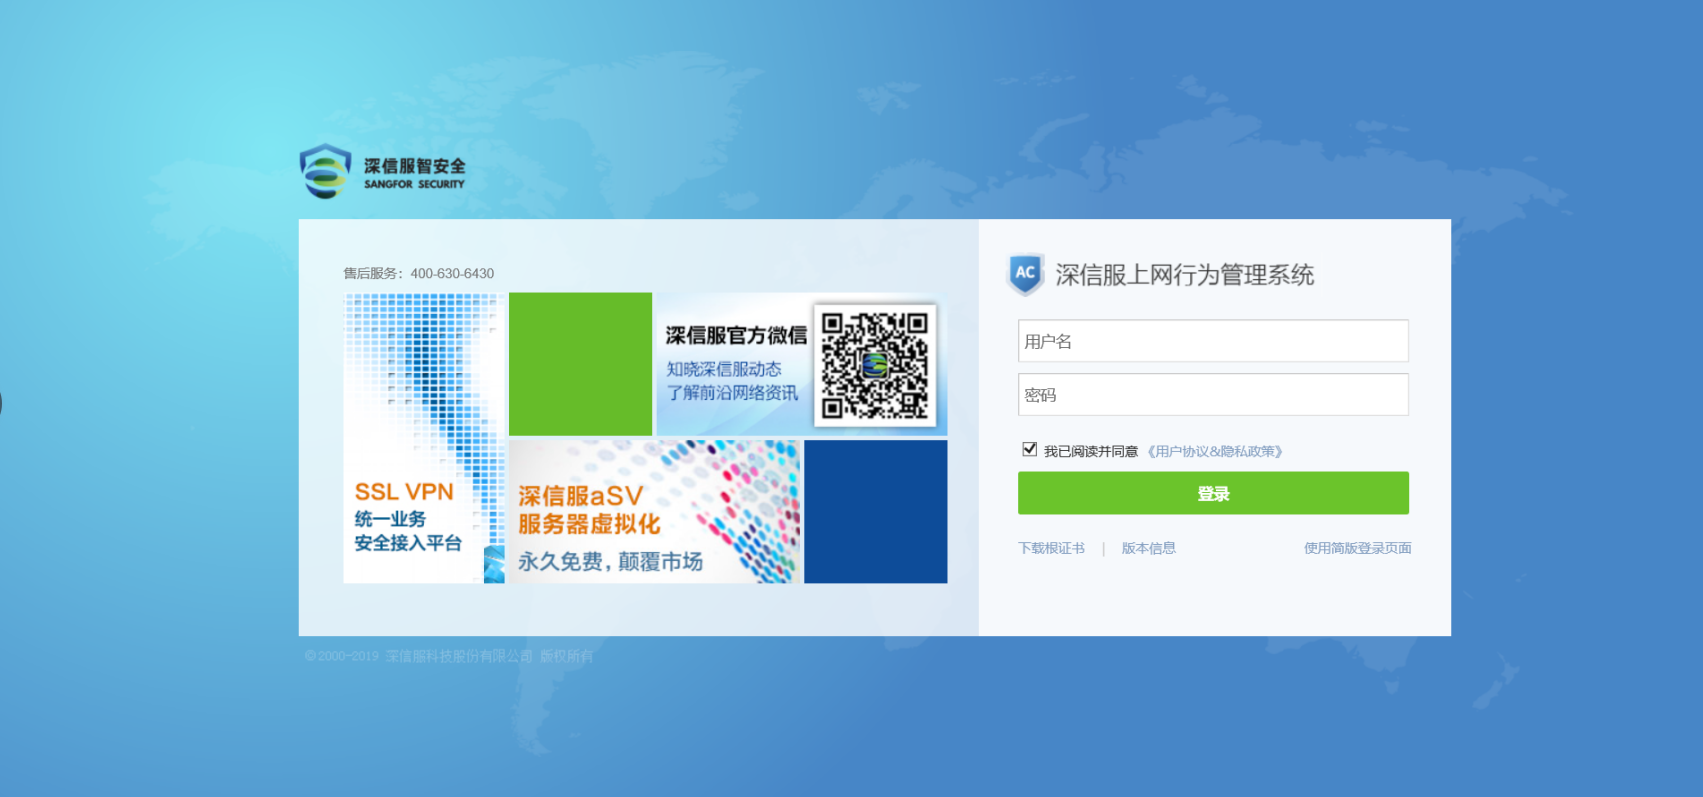
Task: Toggle the 我已阅读并同意 checkbox
Action: point(1030,450)
